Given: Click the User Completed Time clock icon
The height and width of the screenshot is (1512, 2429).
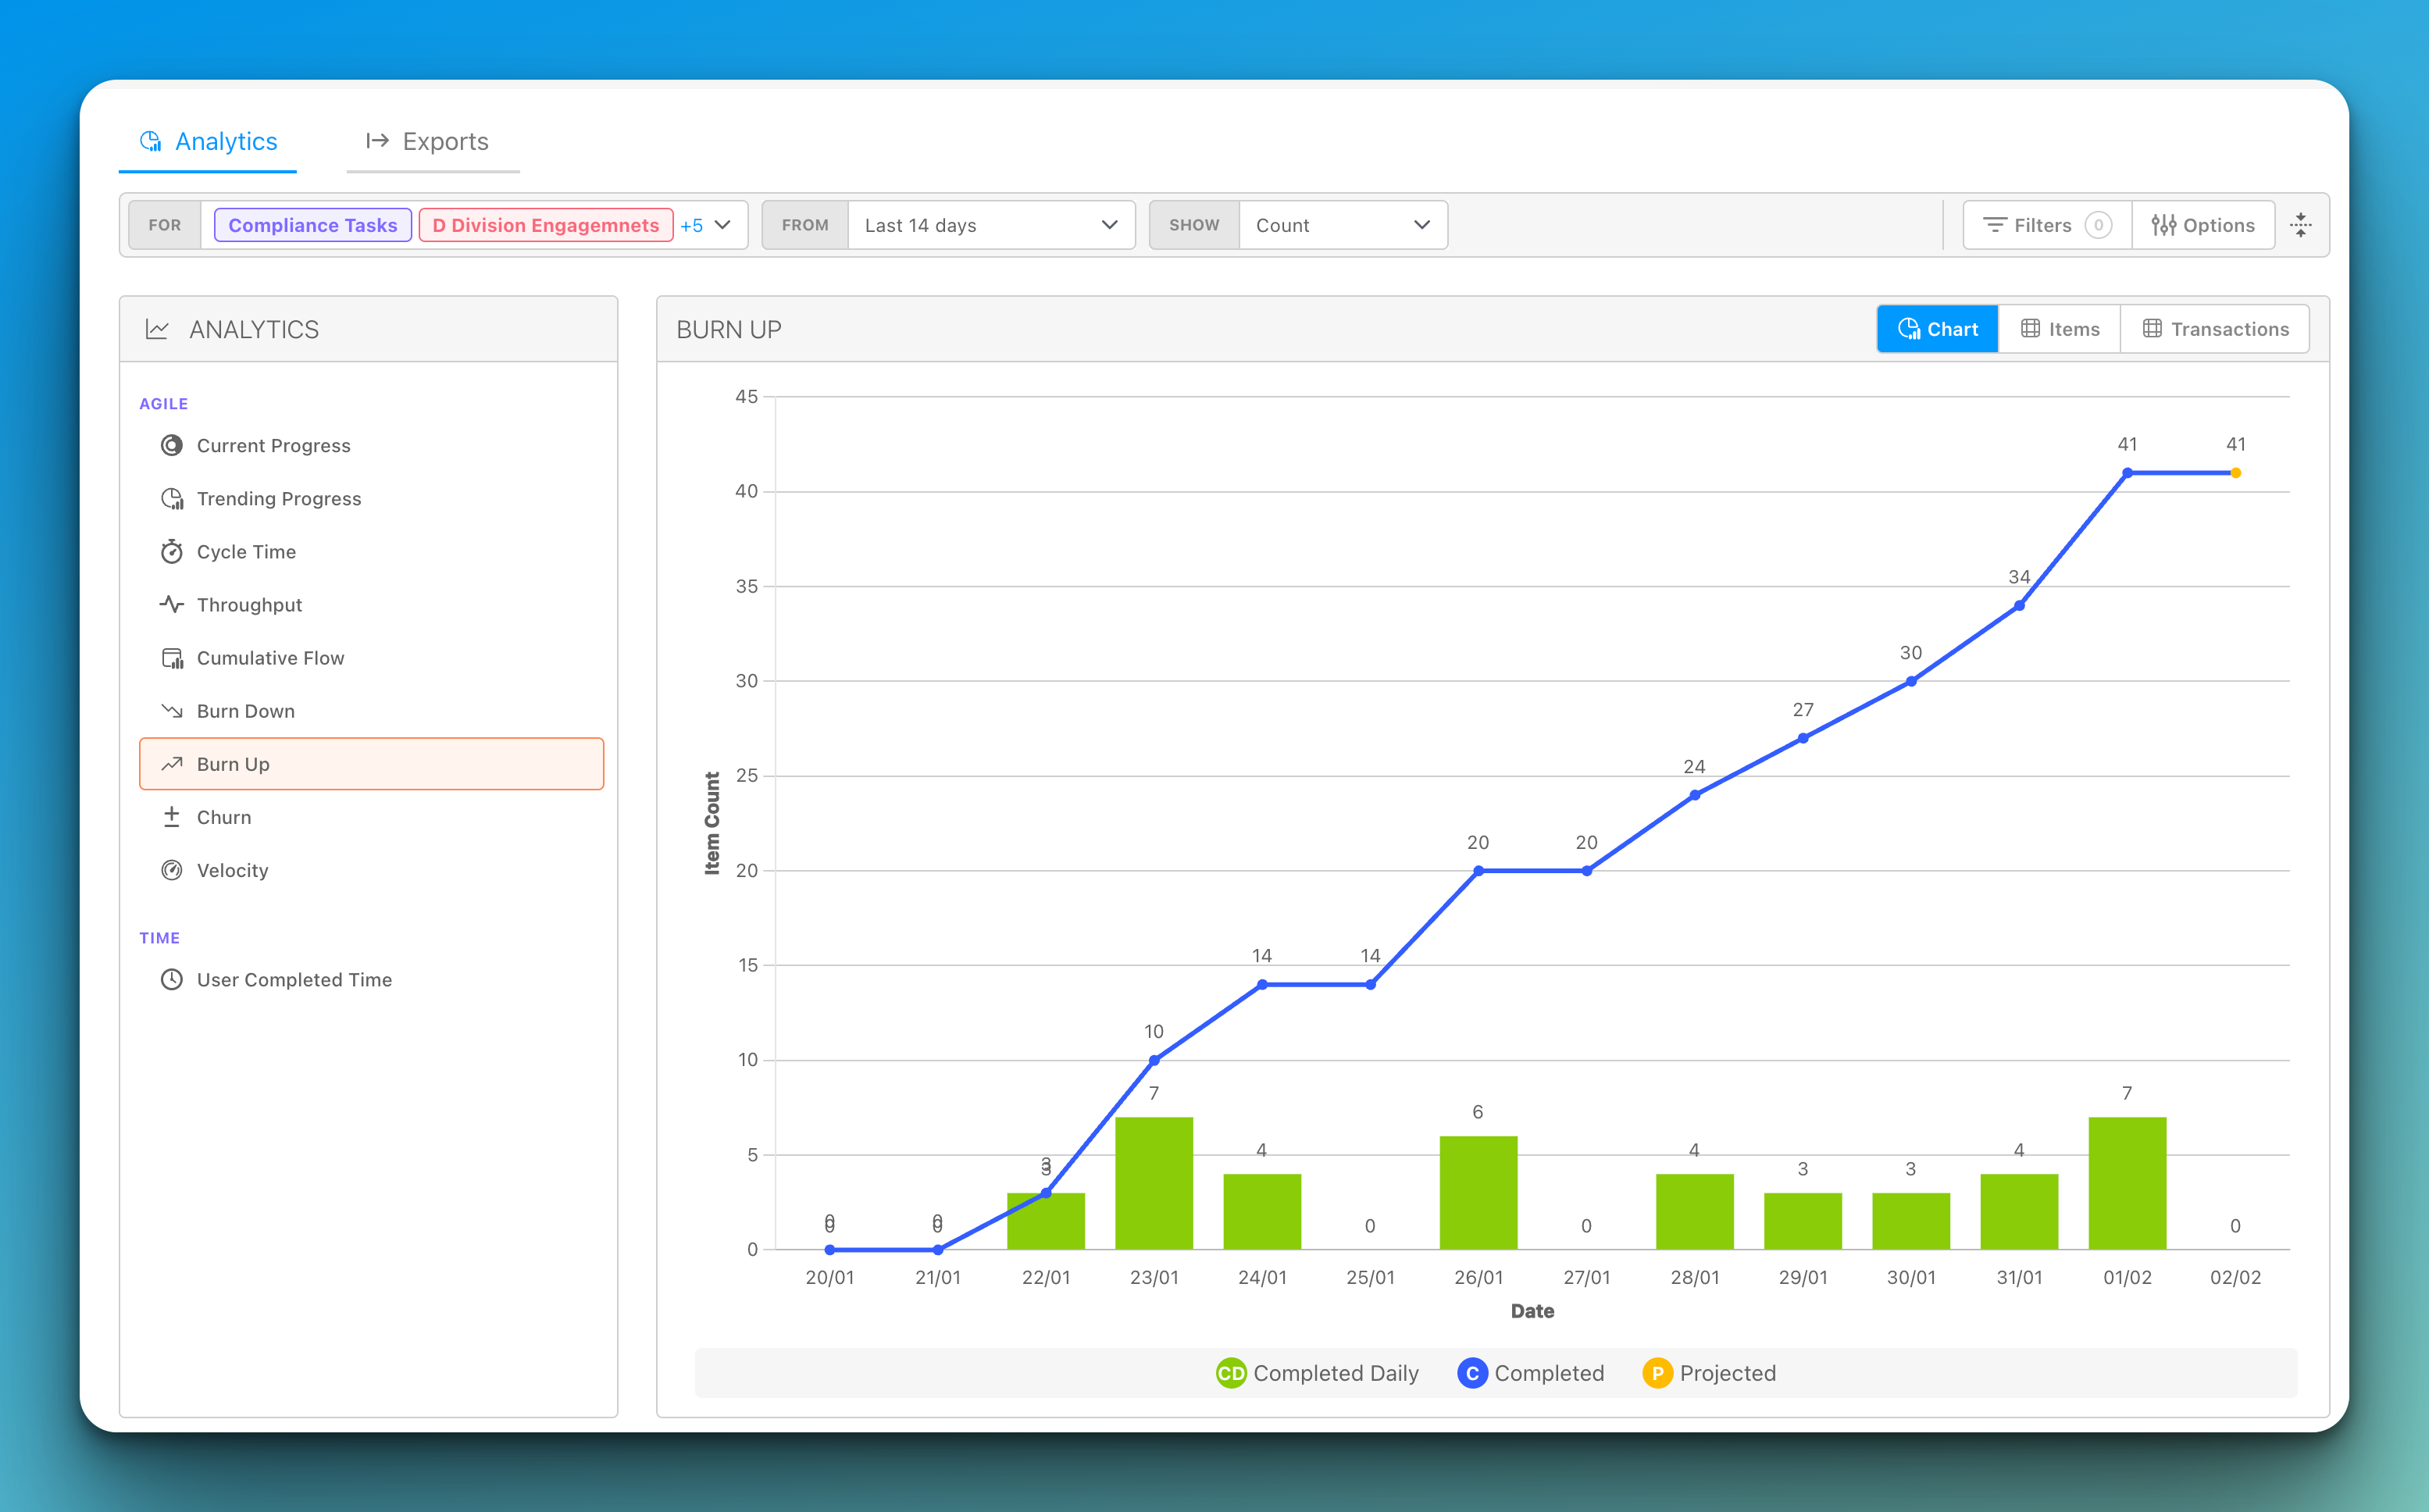Looking at the screenshot, I should coord(172,980).
